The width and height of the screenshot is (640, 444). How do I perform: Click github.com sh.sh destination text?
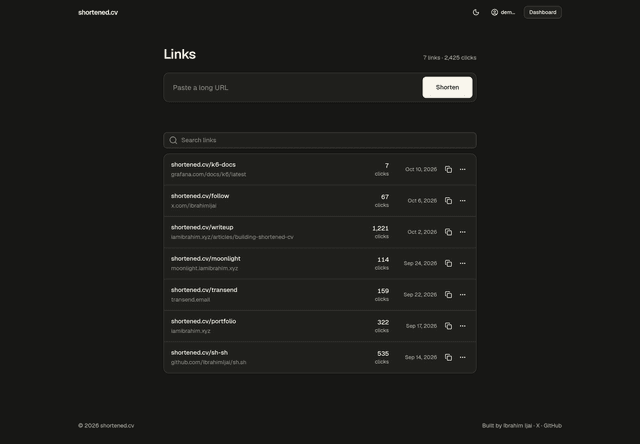[209, 362]
